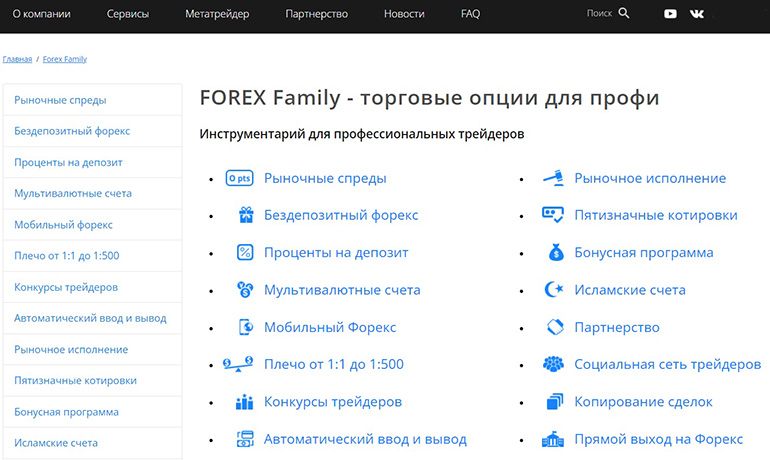Open the Социальная сеть трейдеров link
Viewport: 770px width, 460px height.
point(668,364)
